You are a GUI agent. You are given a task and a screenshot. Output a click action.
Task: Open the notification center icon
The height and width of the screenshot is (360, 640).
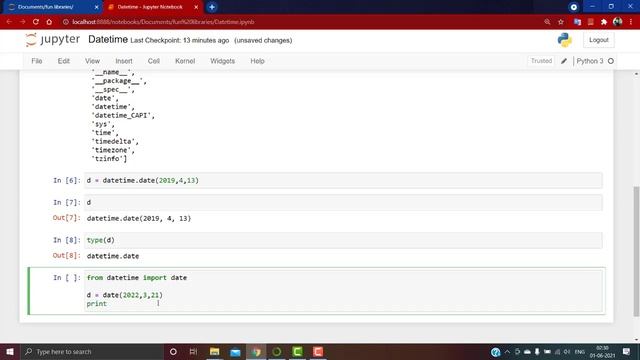[x=627, y=351]
